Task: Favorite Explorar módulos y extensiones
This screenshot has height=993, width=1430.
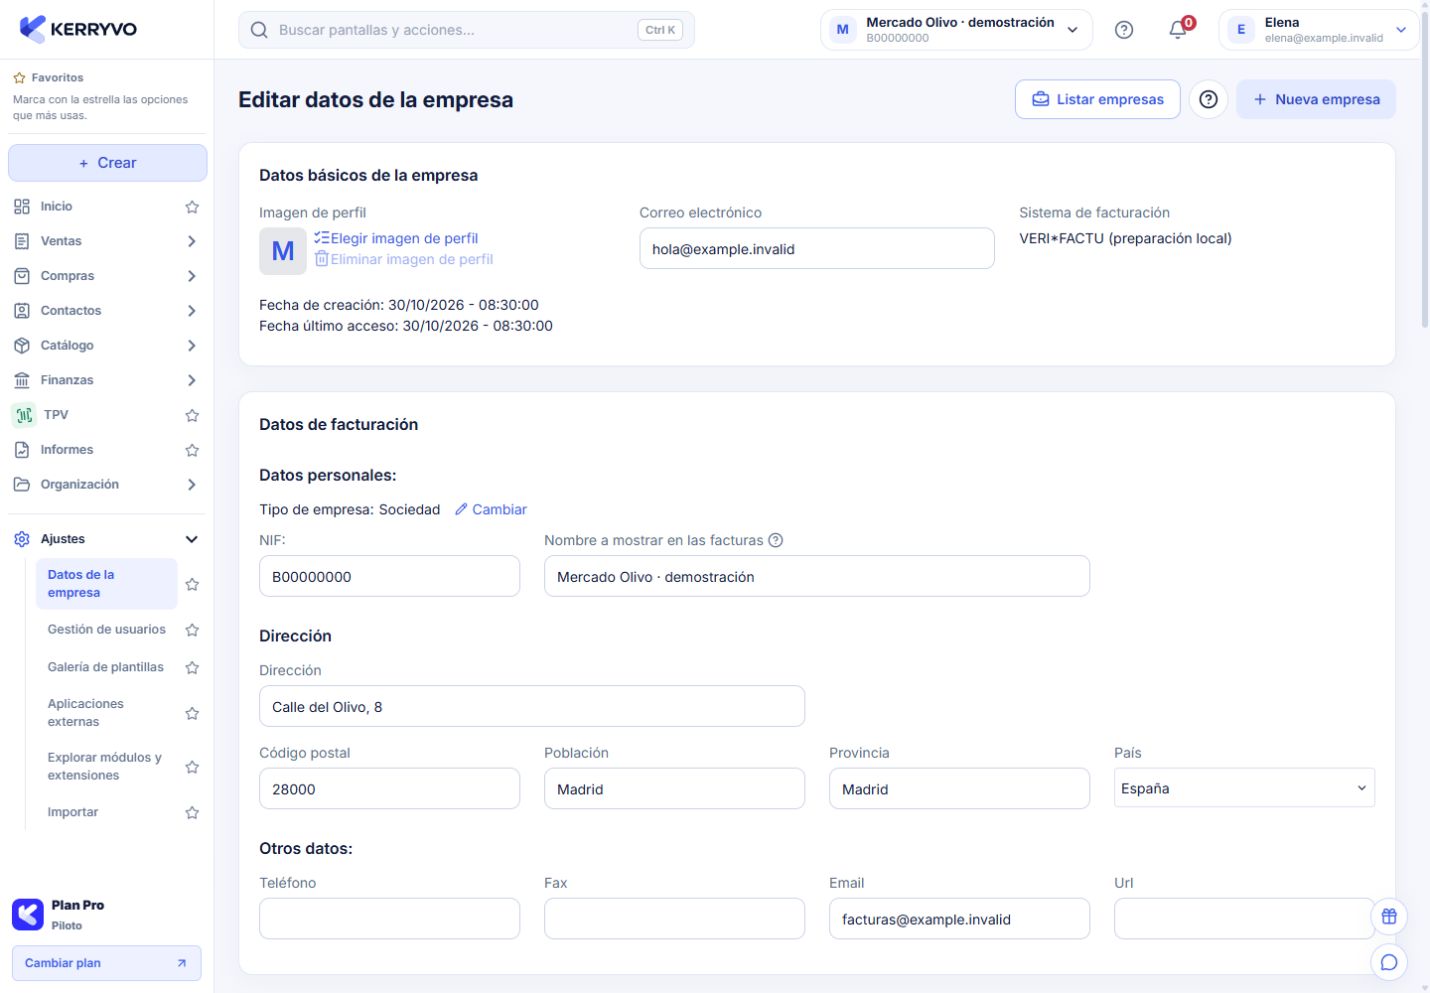Action: 192,767
